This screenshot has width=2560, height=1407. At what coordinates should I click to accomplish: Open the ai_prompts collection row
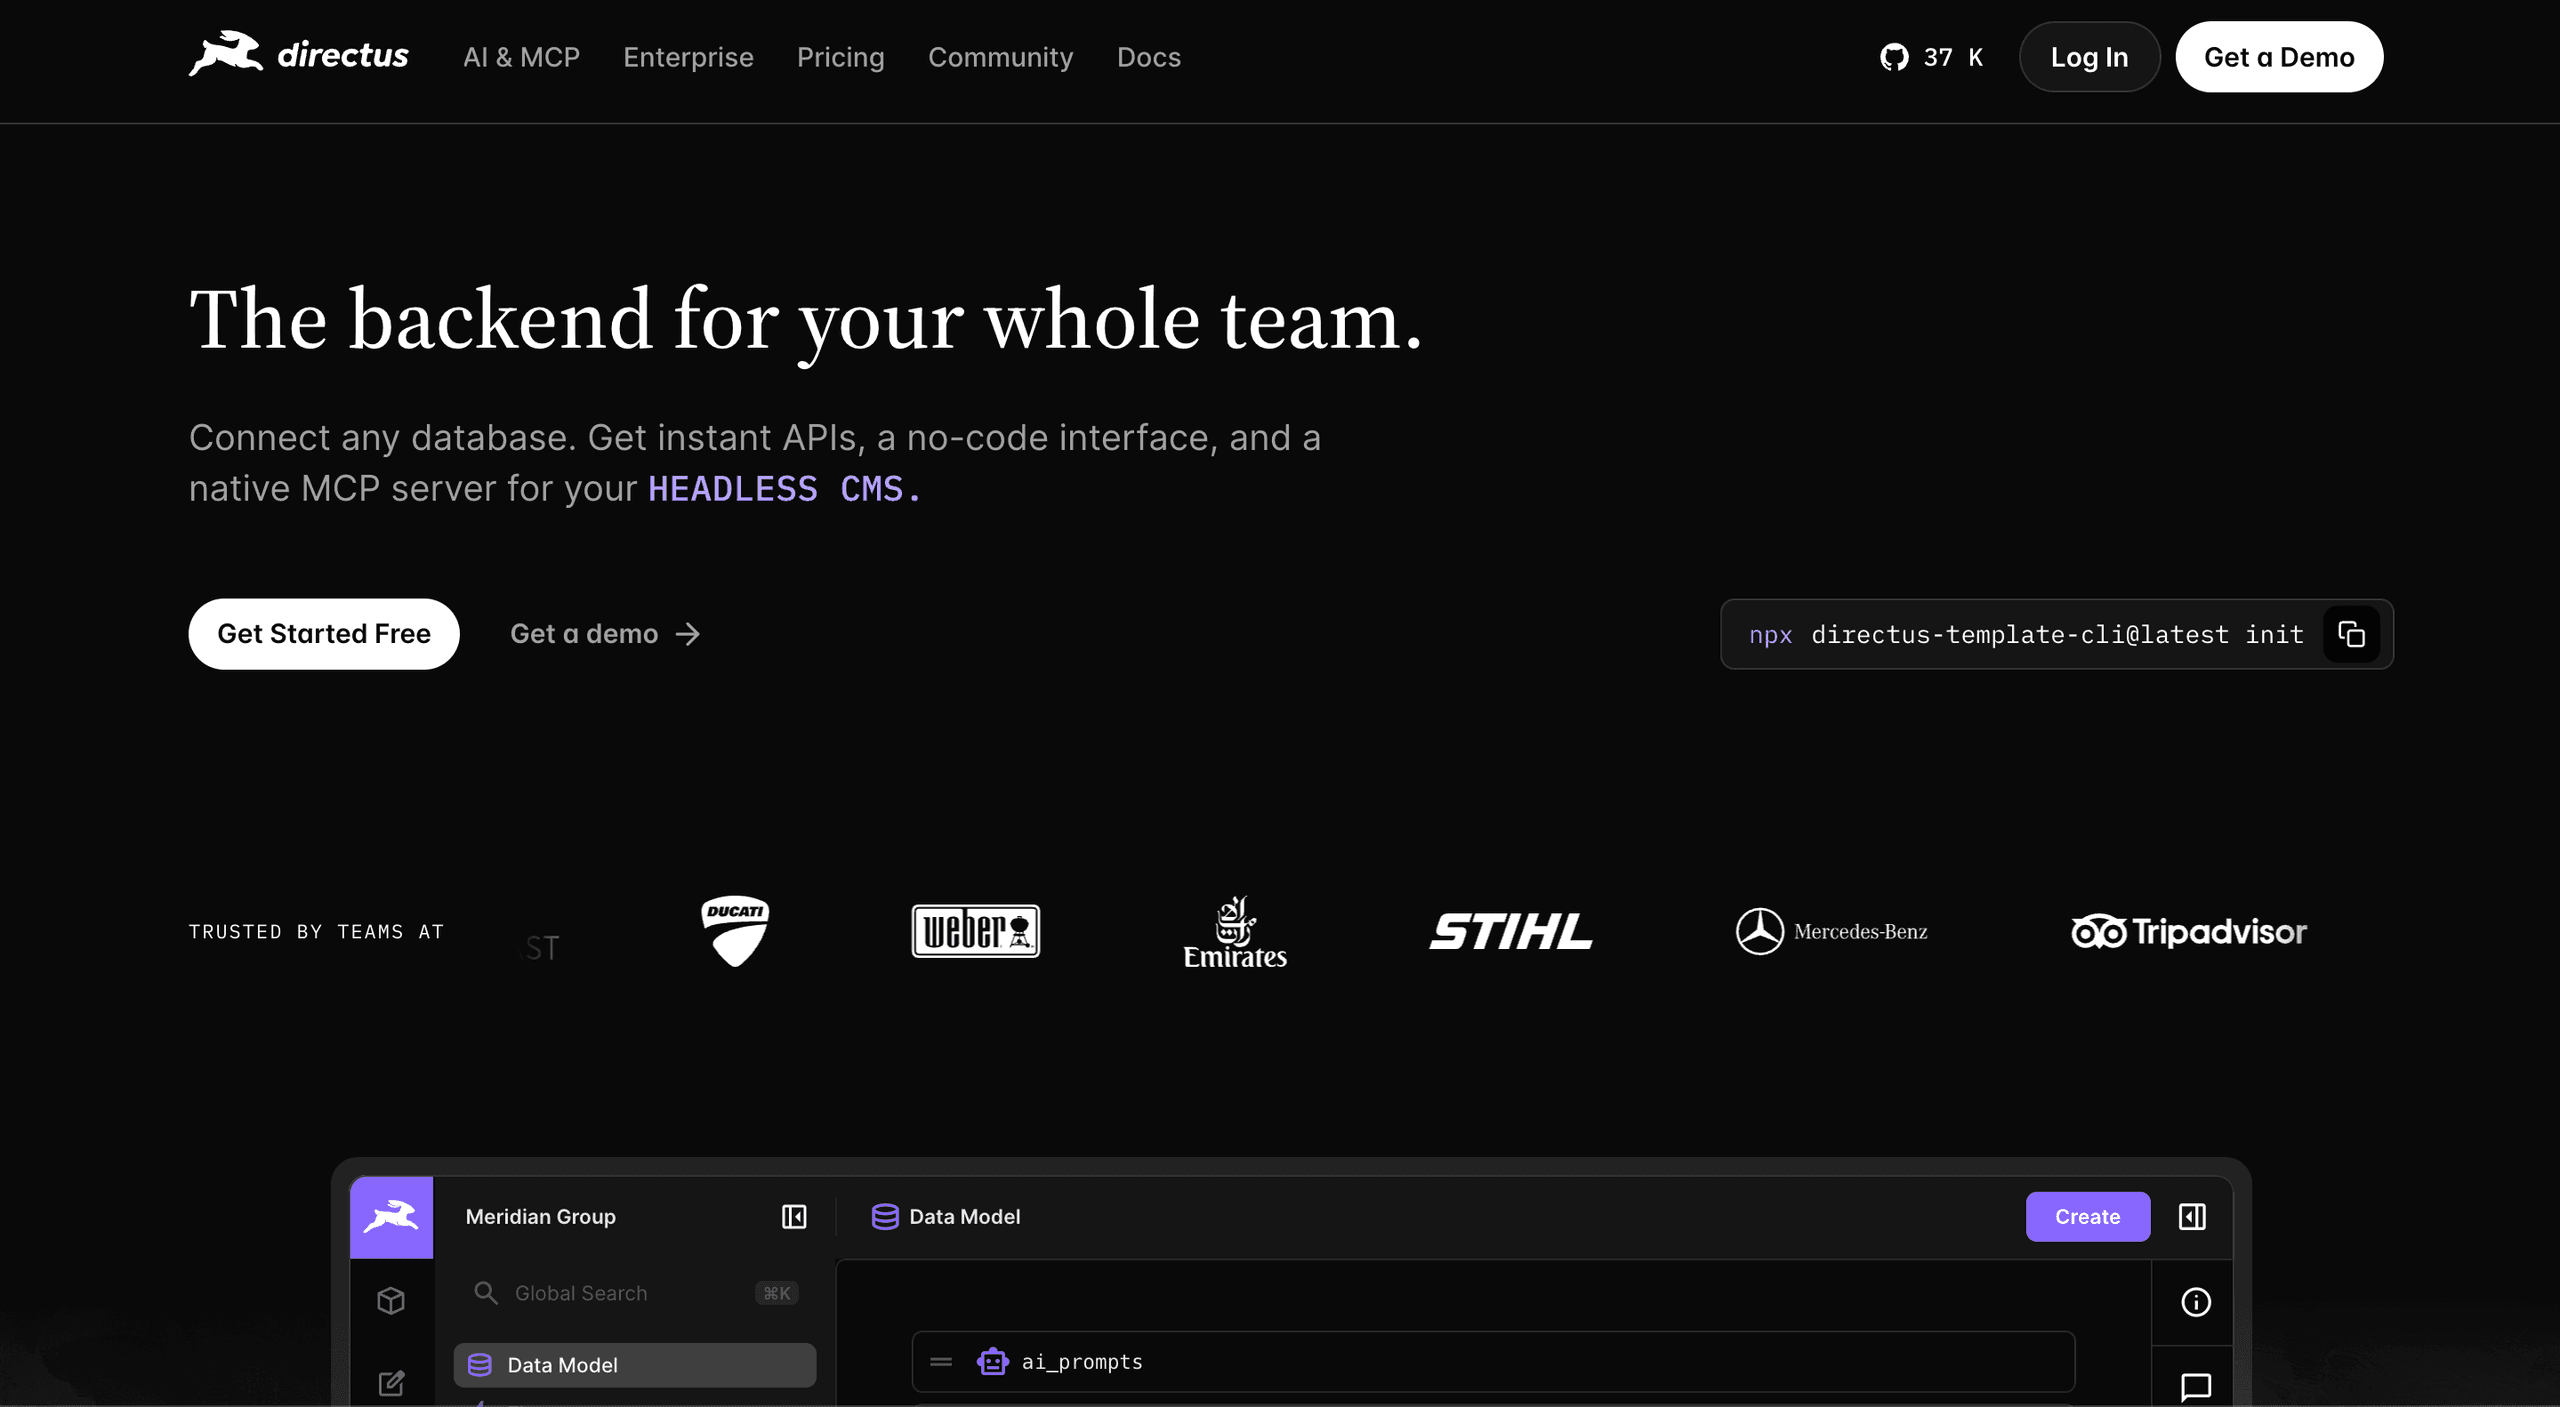(1493, 1362)
